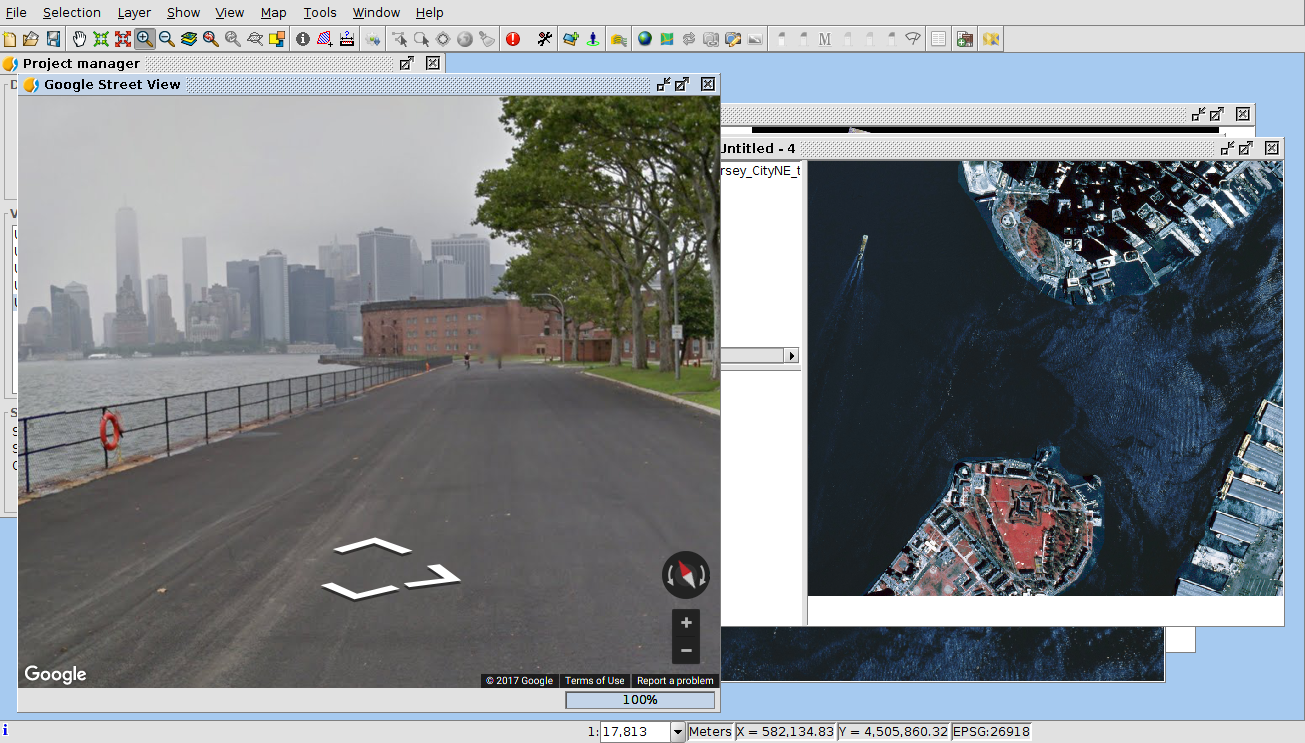The width and height of the screenshot is (1305, 743).
Task: Select the Pan hand tool
Action: click(x=79, y=39)
